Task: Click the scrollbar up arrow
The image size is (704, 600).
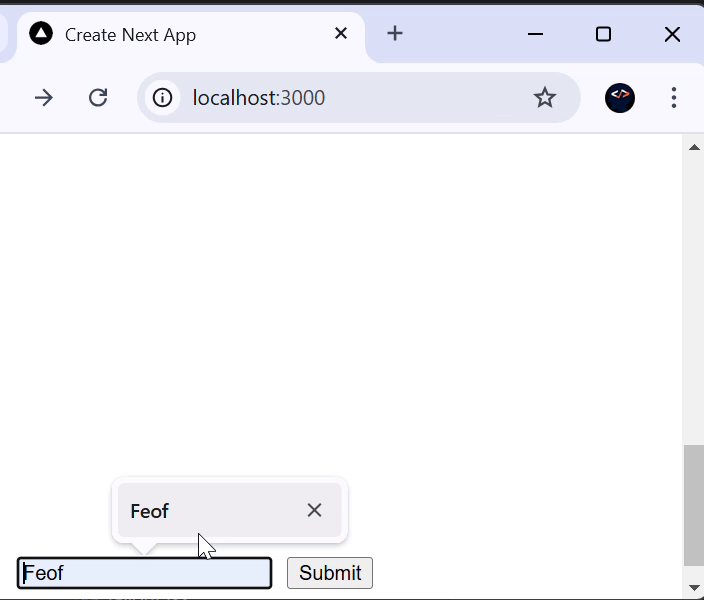Action: (x=693, y=147)
